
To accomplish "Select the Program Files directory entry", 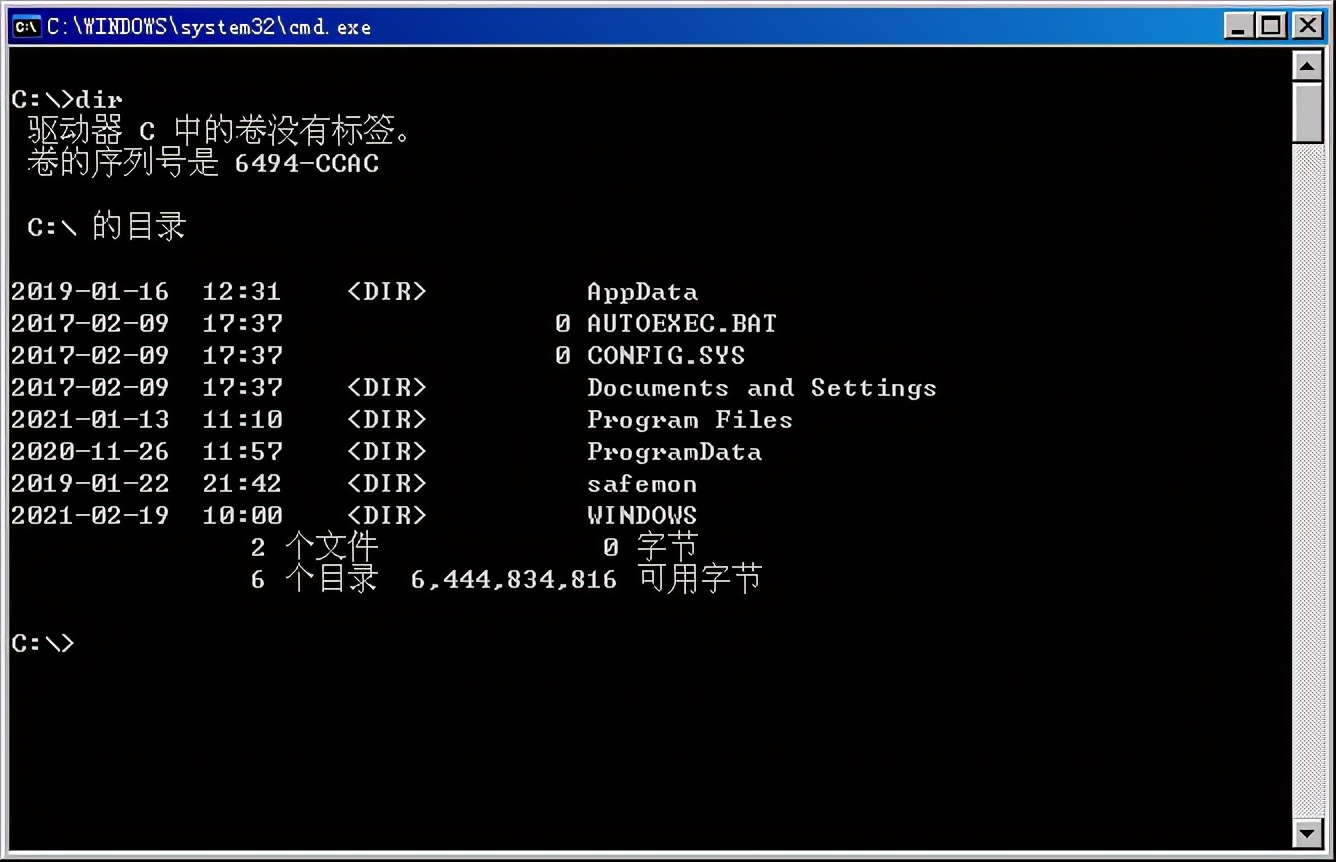I will click(x=690, y=419).
